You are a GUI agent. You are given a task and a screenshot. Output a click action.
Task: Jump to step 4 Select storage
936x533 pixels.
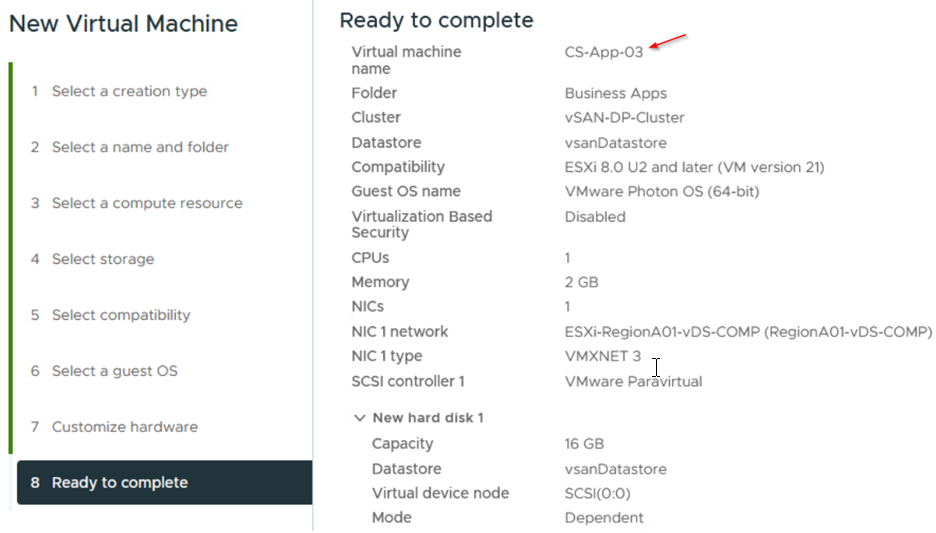point(93,260)
